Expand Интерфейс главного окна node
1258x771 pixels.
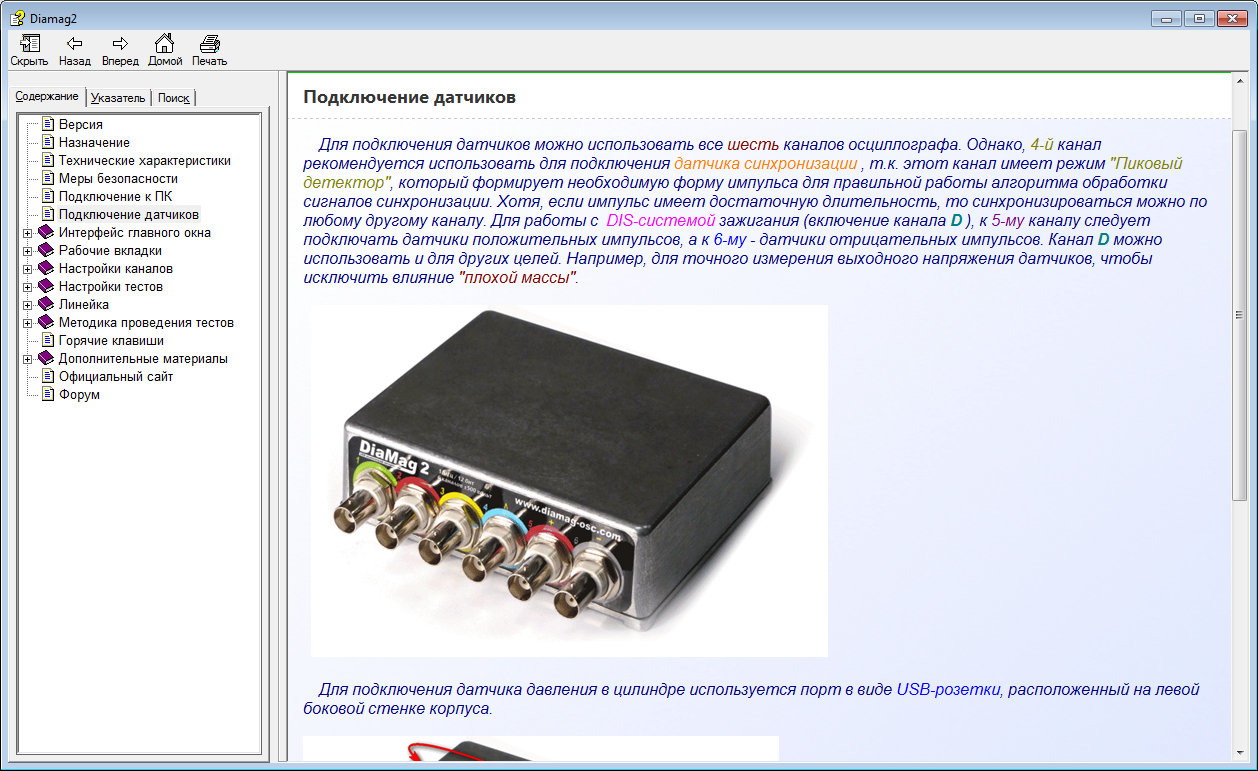coord(28,233)
